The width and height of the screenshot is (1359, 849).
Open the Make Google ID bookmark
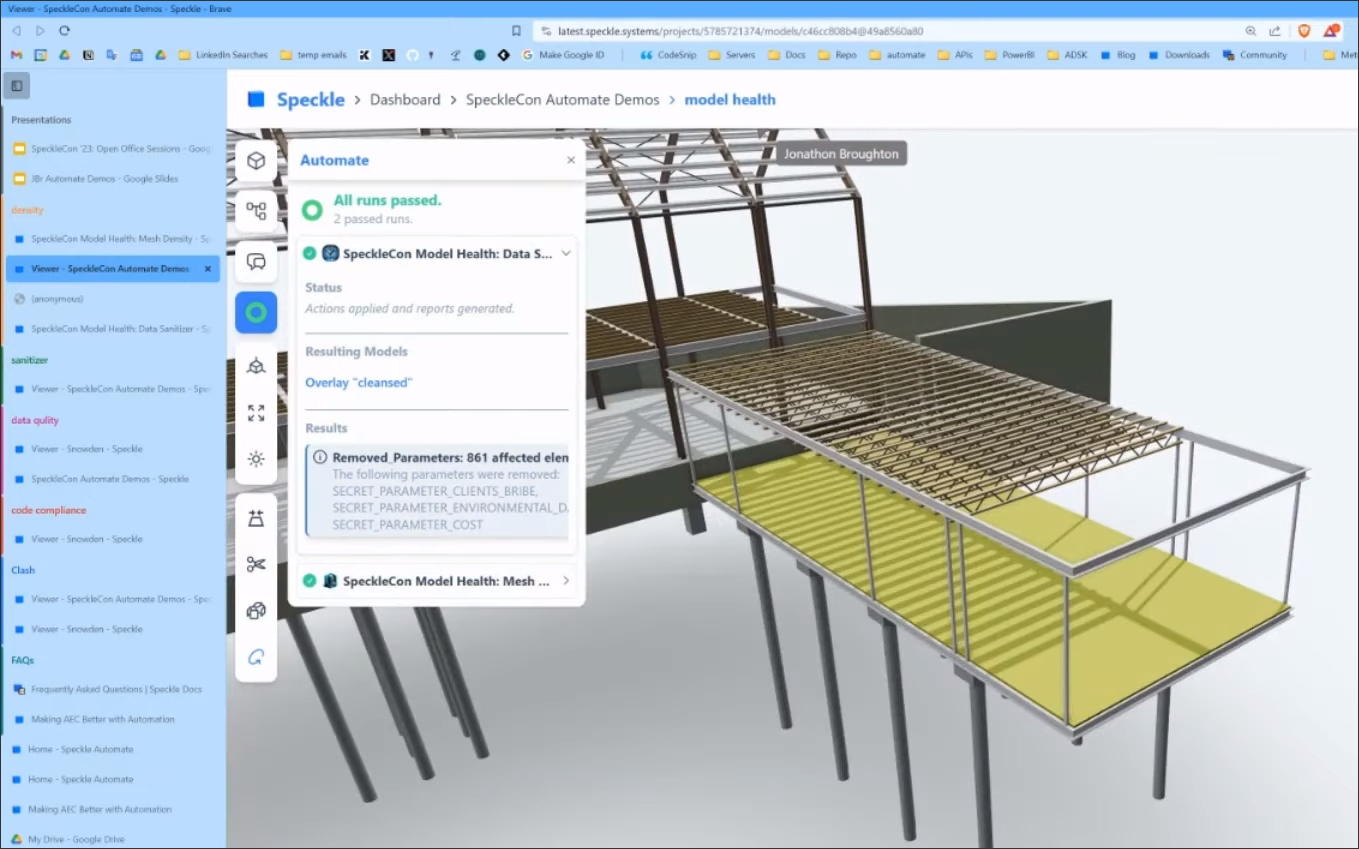tap(563, 55)
